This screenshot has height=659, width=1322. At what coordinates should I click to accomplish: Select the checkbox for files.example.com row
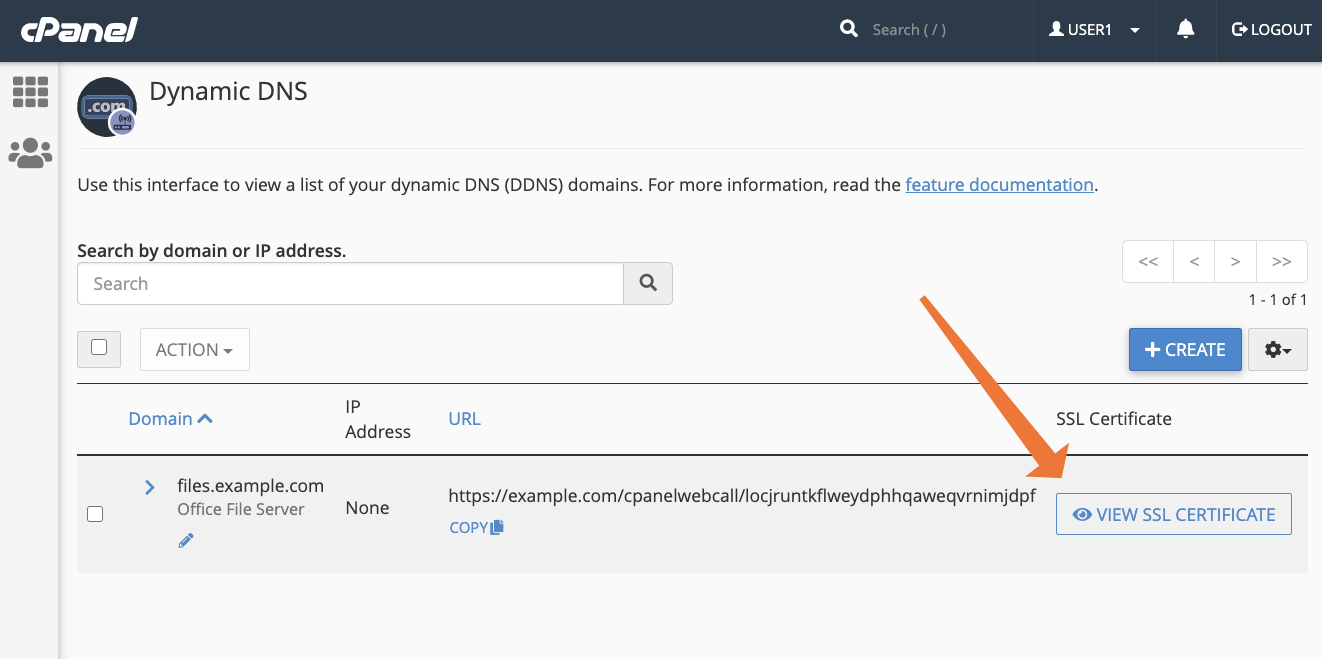tap(95, 513)
